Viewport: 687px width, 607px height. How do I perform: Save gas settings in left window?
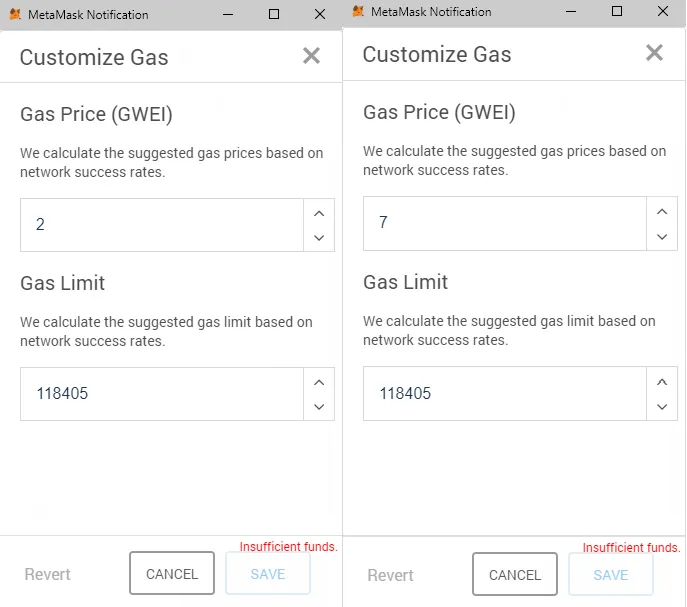coord(268,573)
